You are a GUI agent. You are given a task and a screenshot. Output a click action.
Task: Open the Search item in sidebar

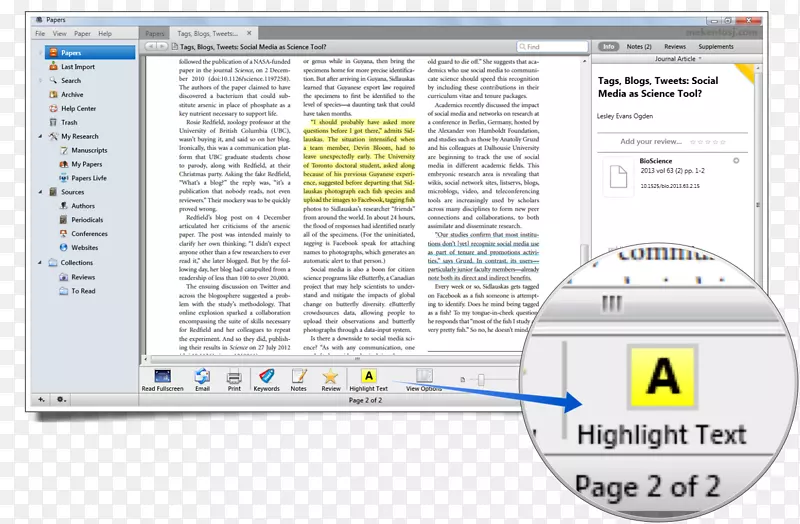click(70, 80)
